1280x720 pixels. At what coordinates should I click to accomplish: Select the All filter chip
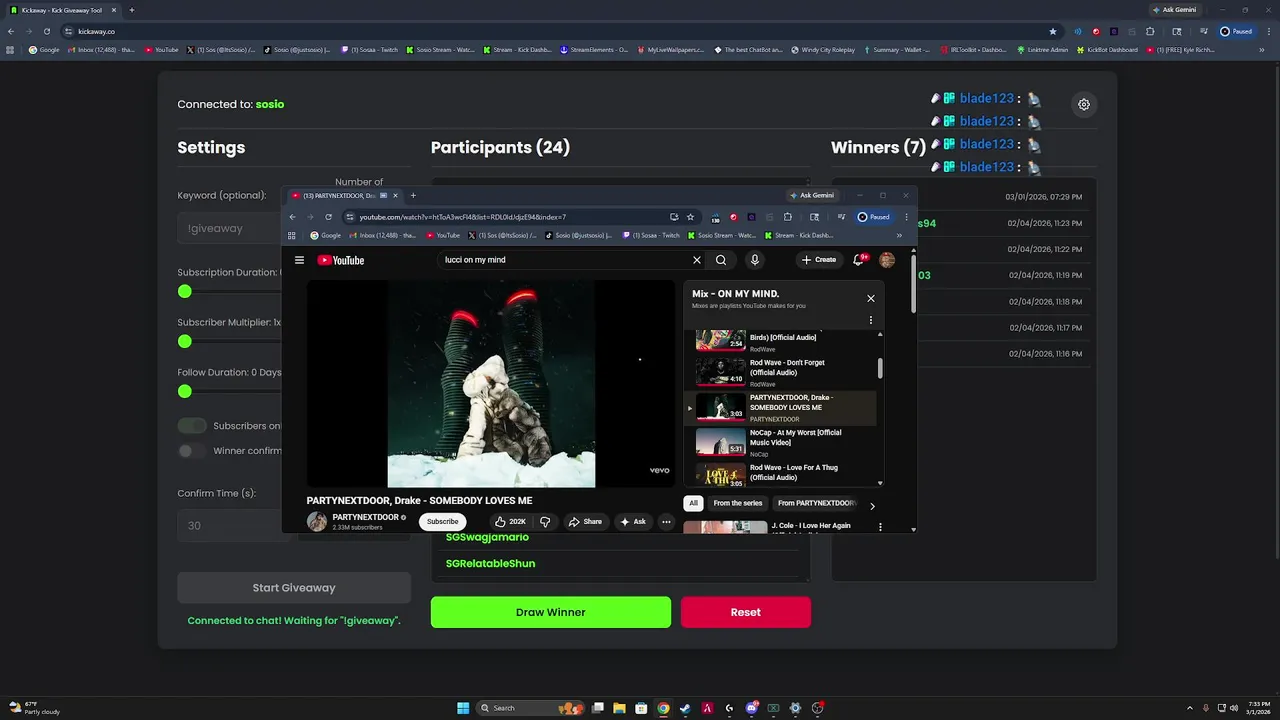coord(693,503)
